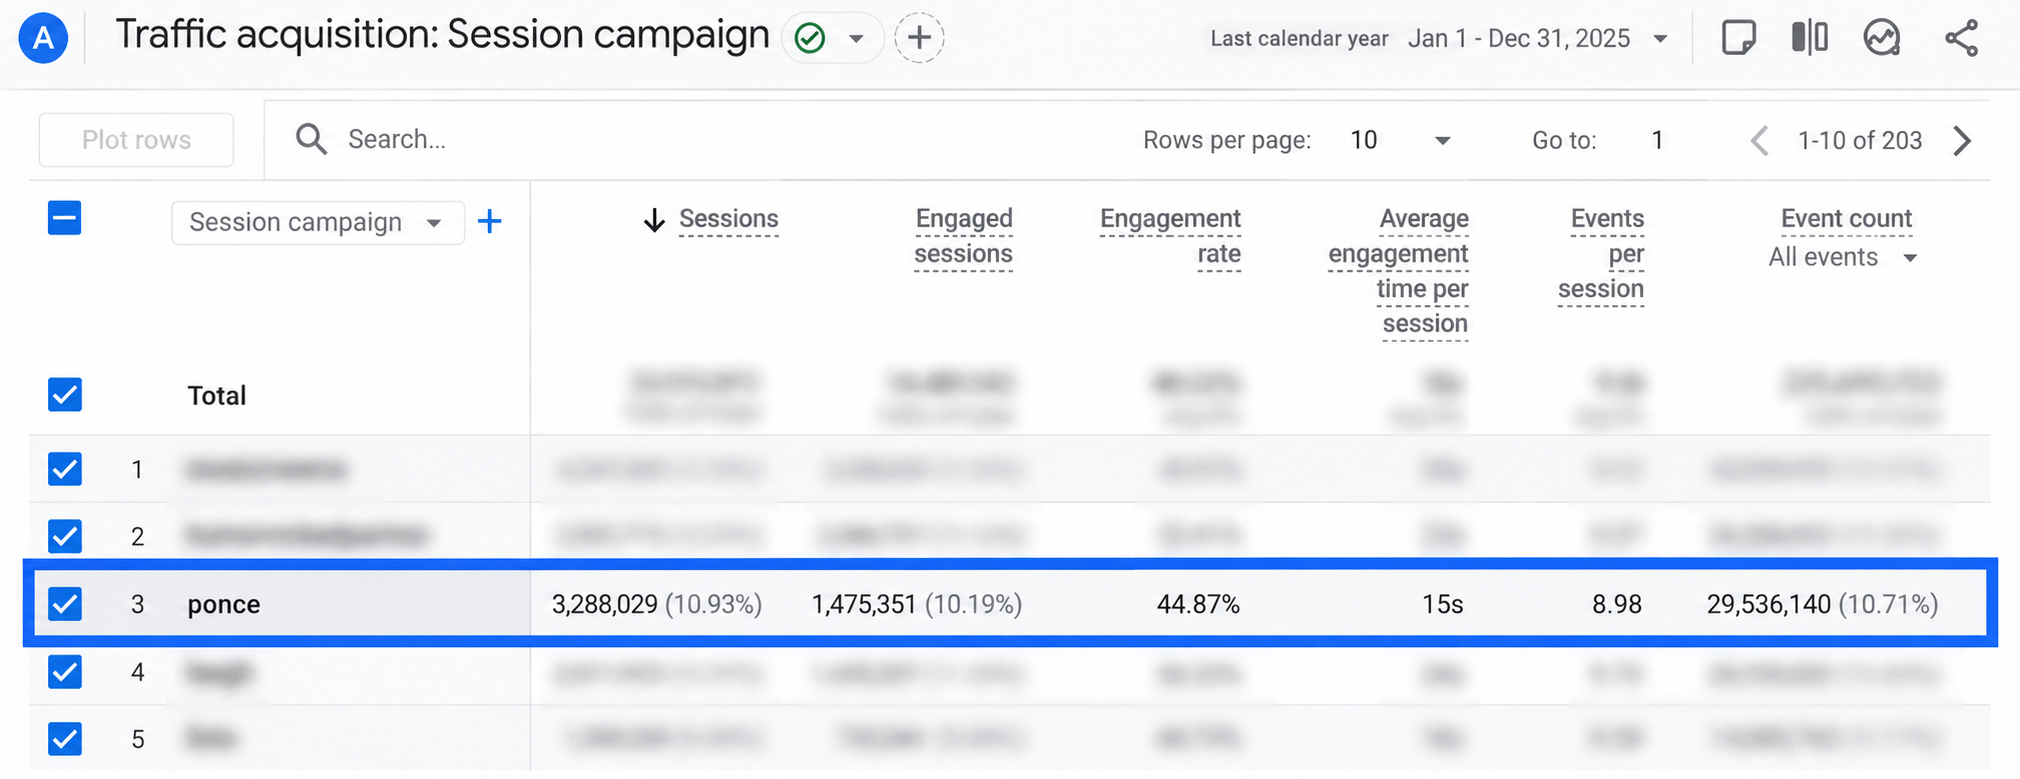Open the compare columns icon
This screenshot has height=779, width=2020.
pos(1809,38)
